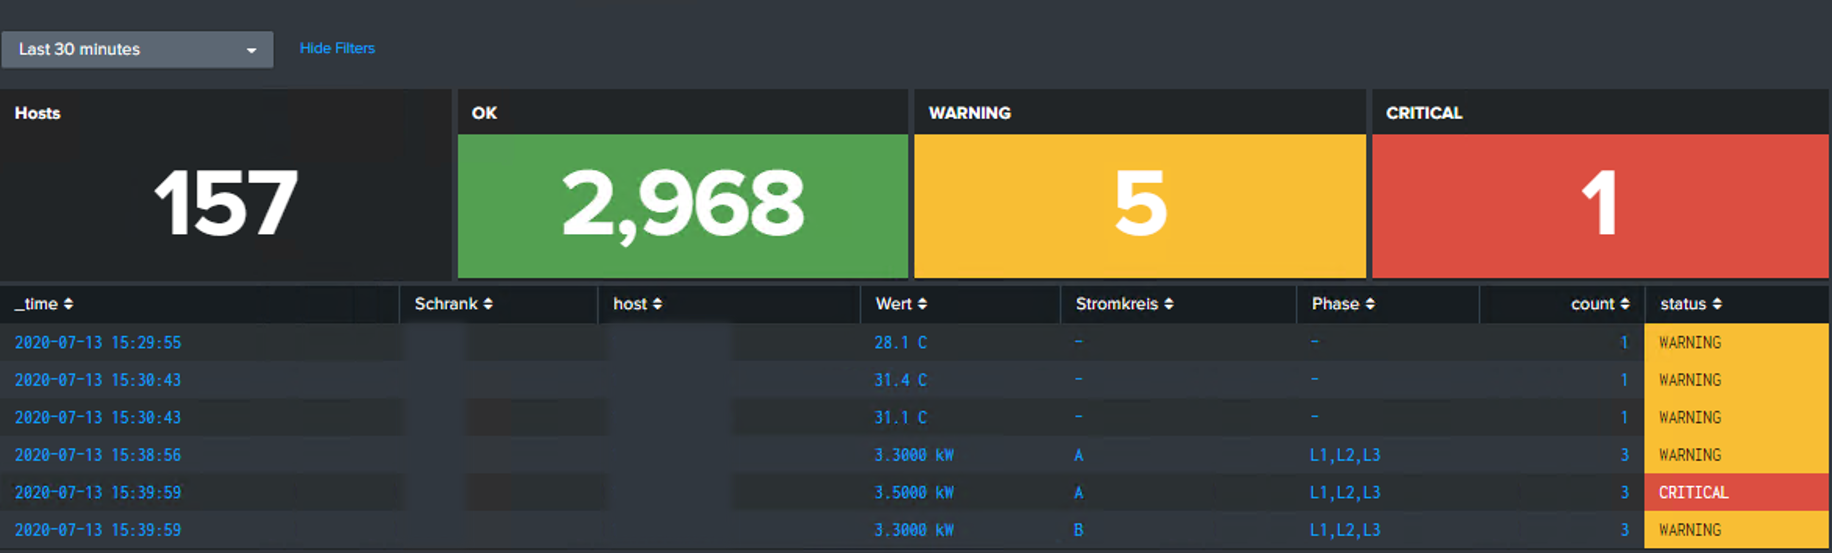1832x554 pixels.
Task: Sort table by _time column arrows
Action: click(68, 304)
